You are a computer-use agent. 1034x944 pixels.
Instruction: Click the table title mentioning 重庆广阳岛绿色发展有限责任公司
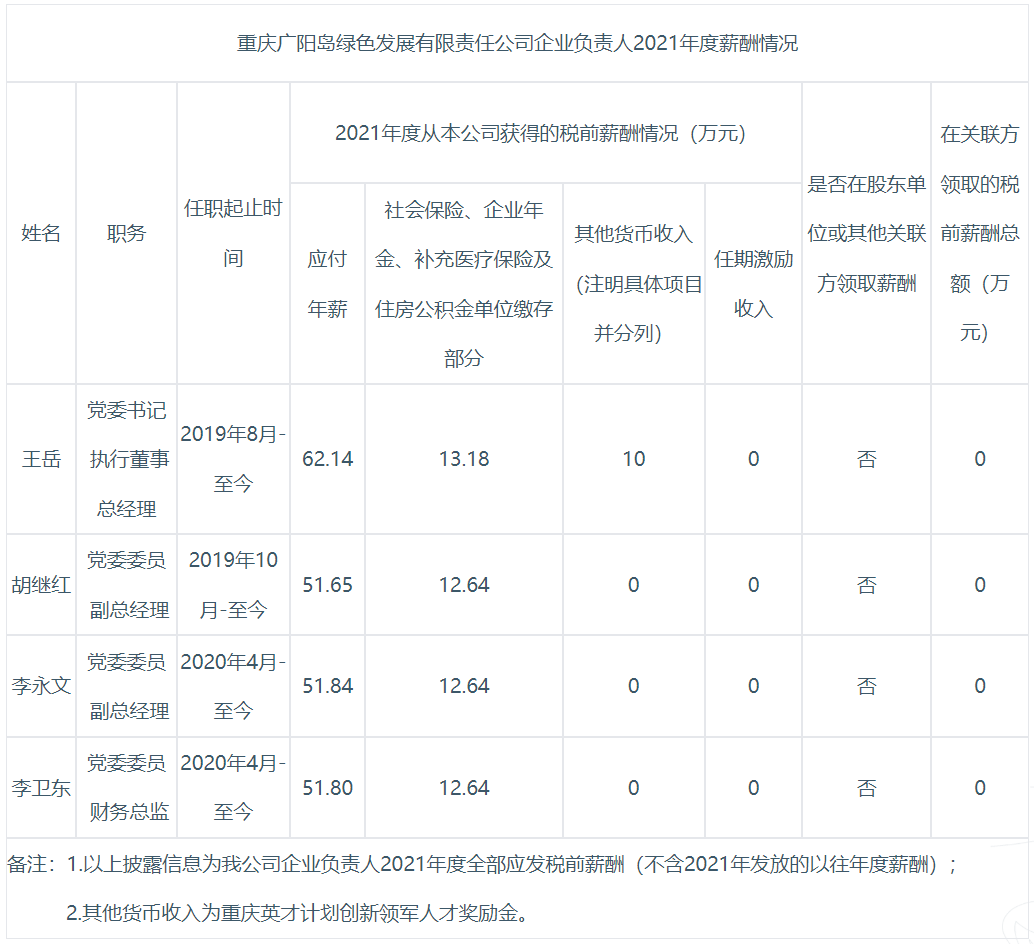click(x=517, y=44)
